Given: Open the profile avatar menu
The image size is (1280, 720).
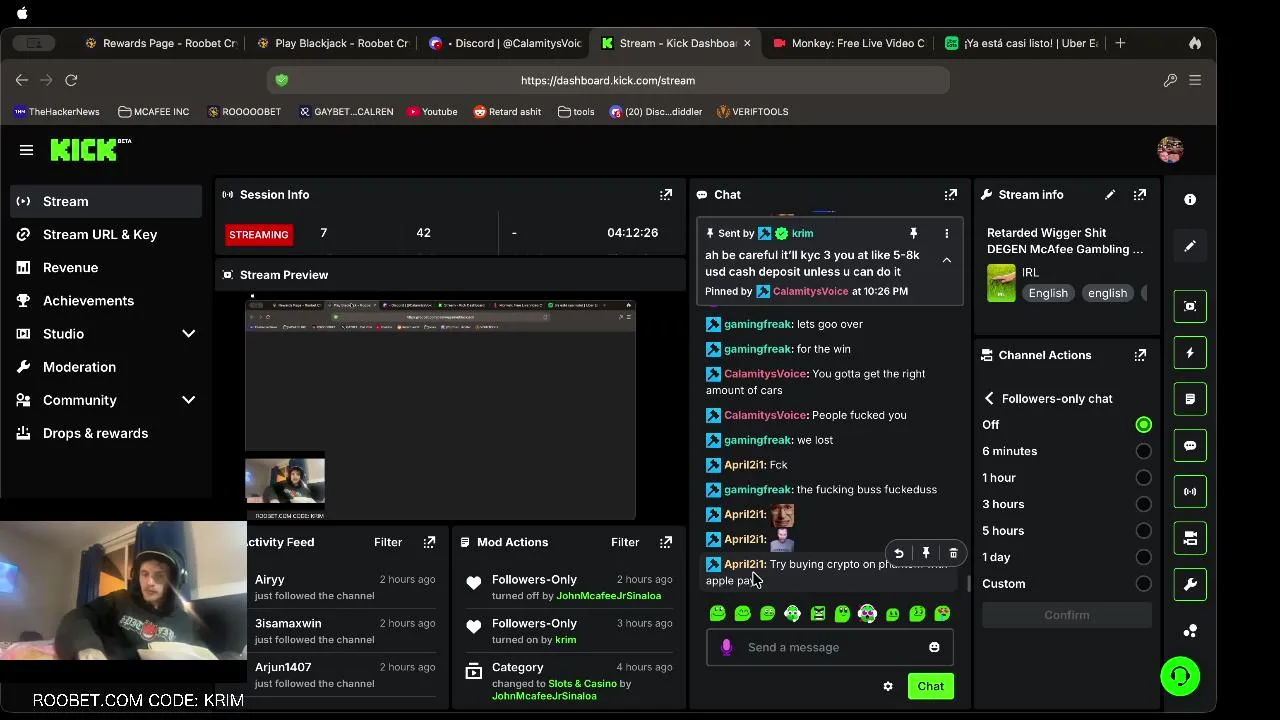Looking at the screenshot, I should [1170, 150].
